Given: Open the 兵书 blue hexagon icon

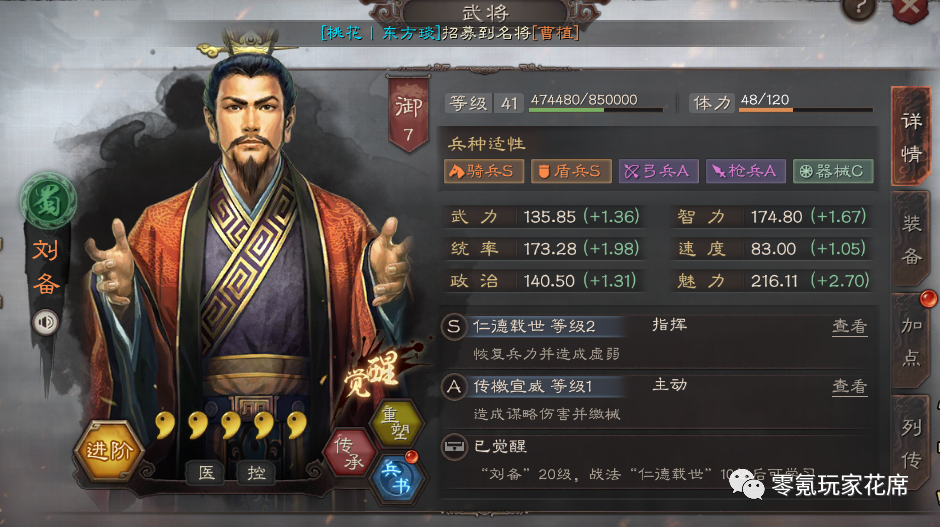Looking at the screenshot, I should point(396,478).
